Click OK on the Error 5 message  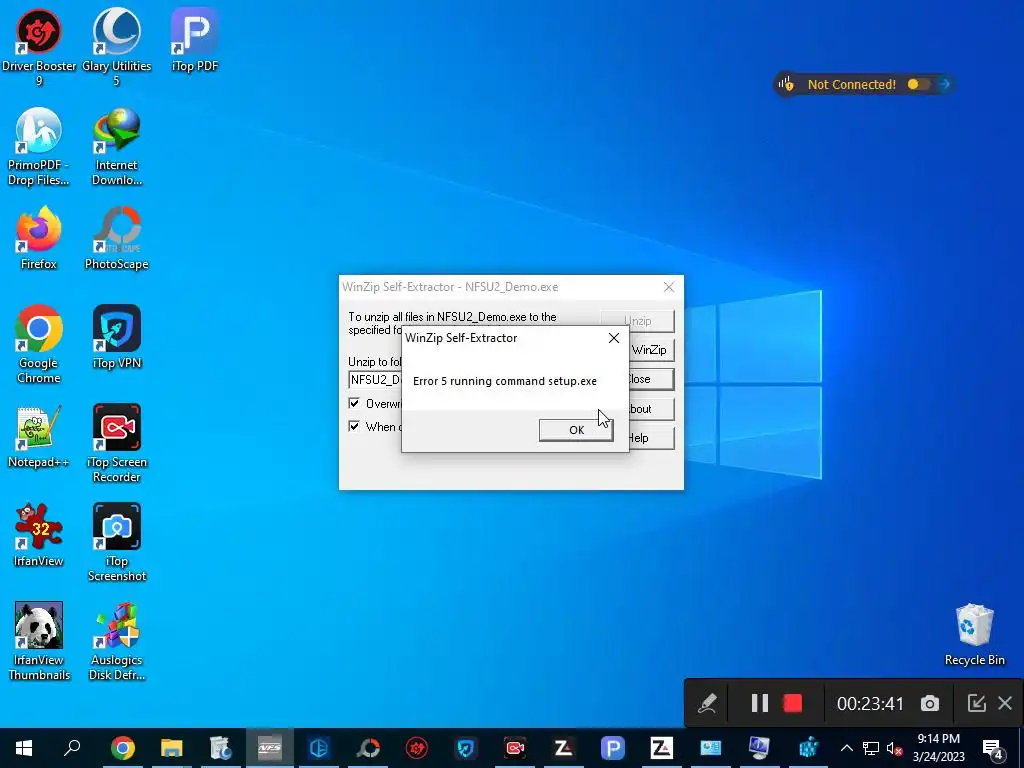click(576, 430)
